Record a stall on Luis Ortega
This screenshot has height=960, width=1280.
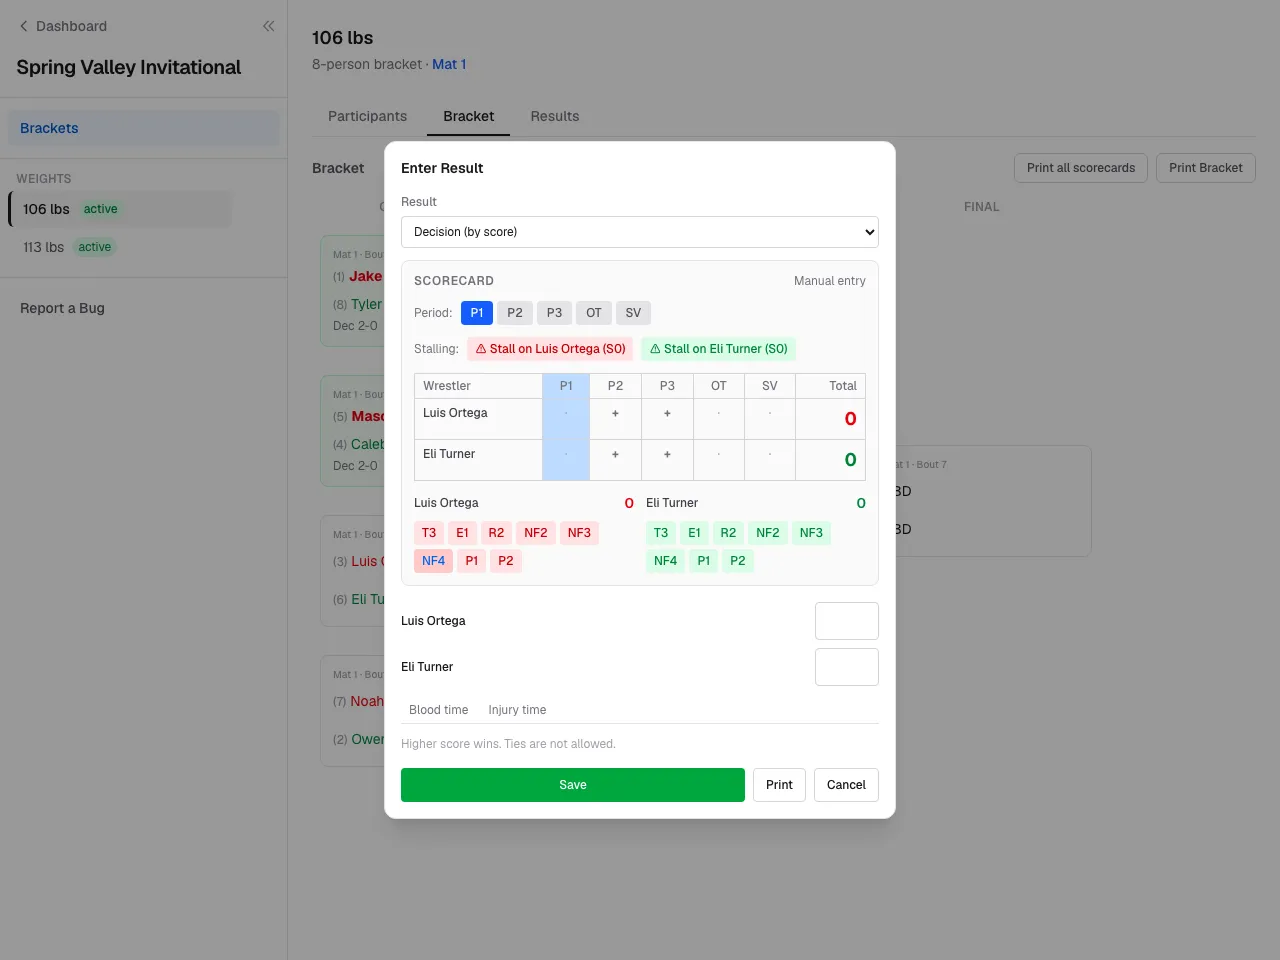[550, 349]
